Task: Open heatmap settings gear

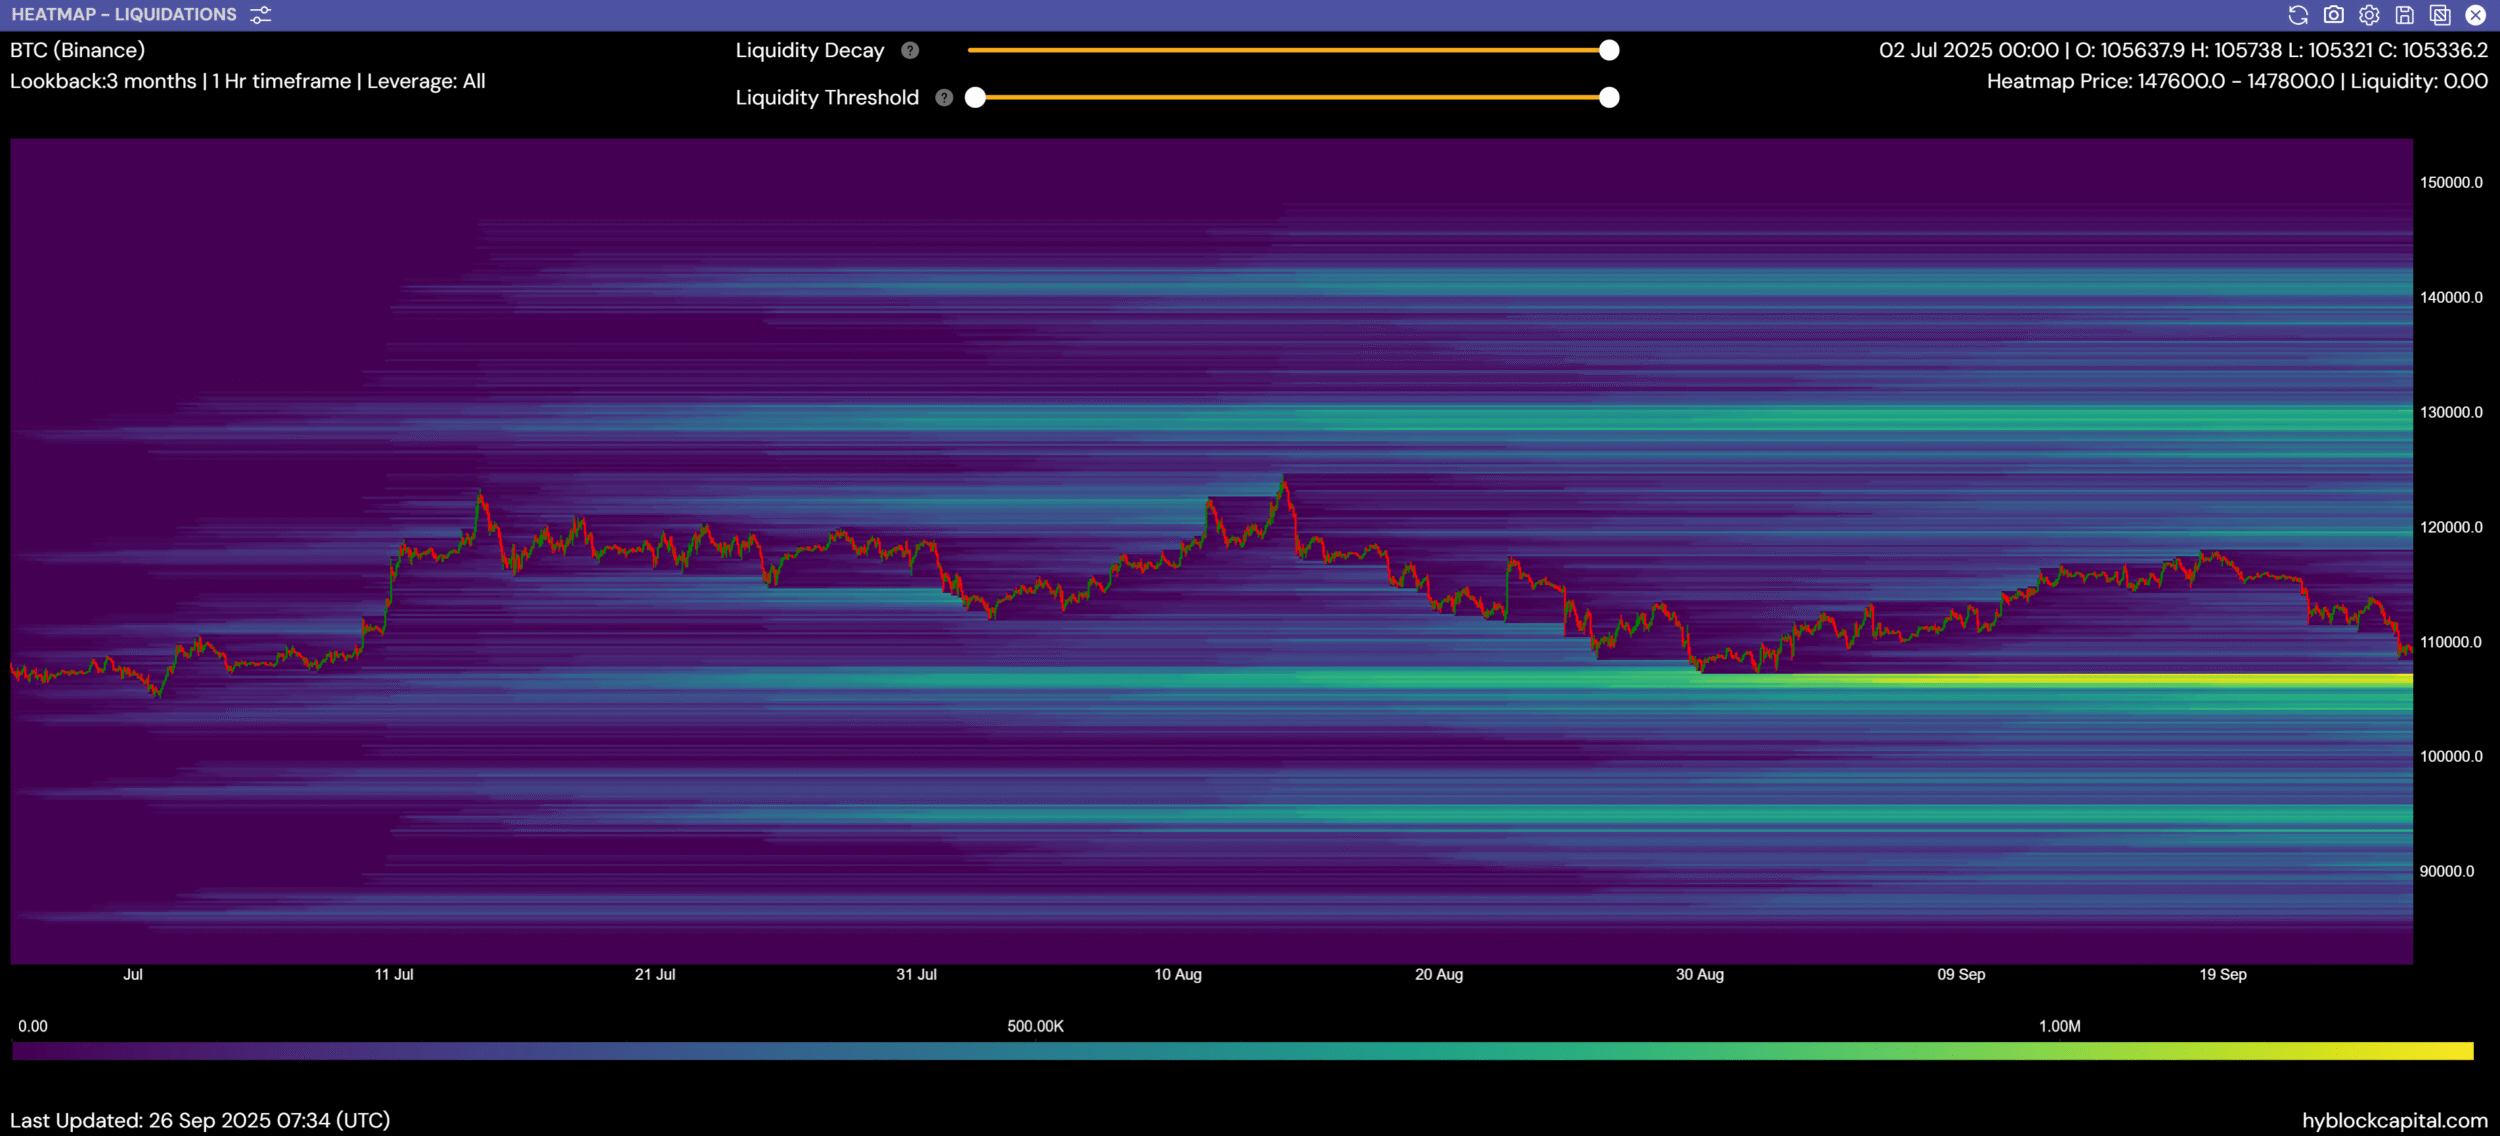Action: tap(2369, 15)
